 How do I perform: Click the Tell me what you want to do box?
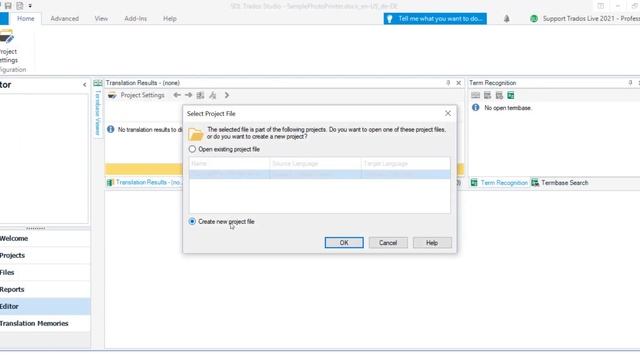point(435,19)
